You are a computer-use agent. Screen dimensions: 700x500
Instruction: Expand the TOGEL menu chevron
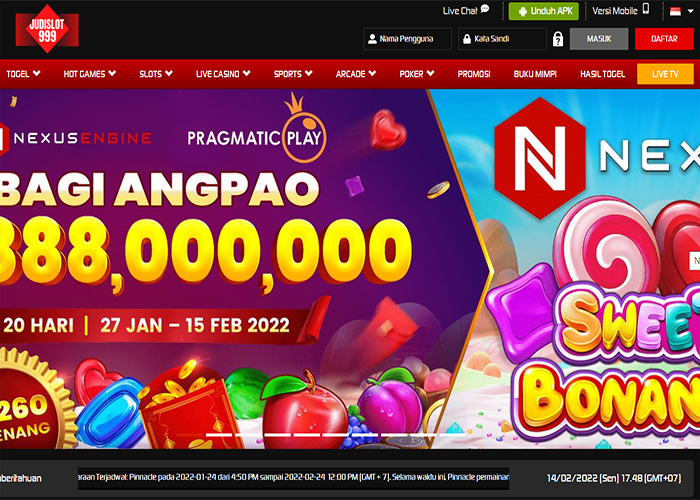click(x=36, y=74)
